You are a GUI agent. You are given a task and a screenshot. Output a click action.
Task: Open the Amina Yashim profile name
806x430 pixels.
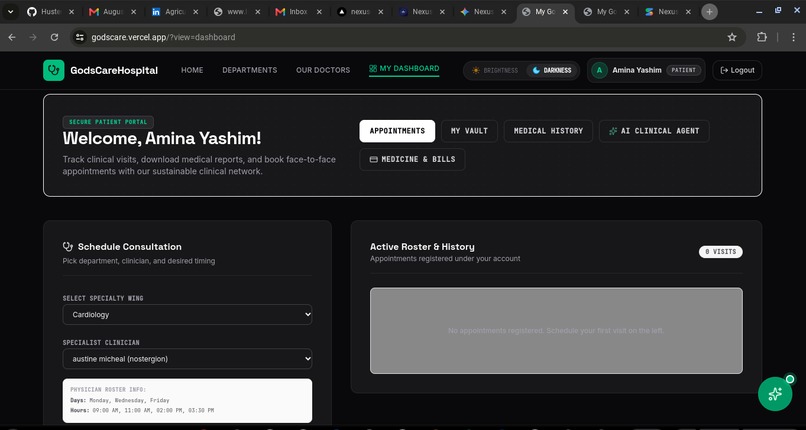coord(637,70)
